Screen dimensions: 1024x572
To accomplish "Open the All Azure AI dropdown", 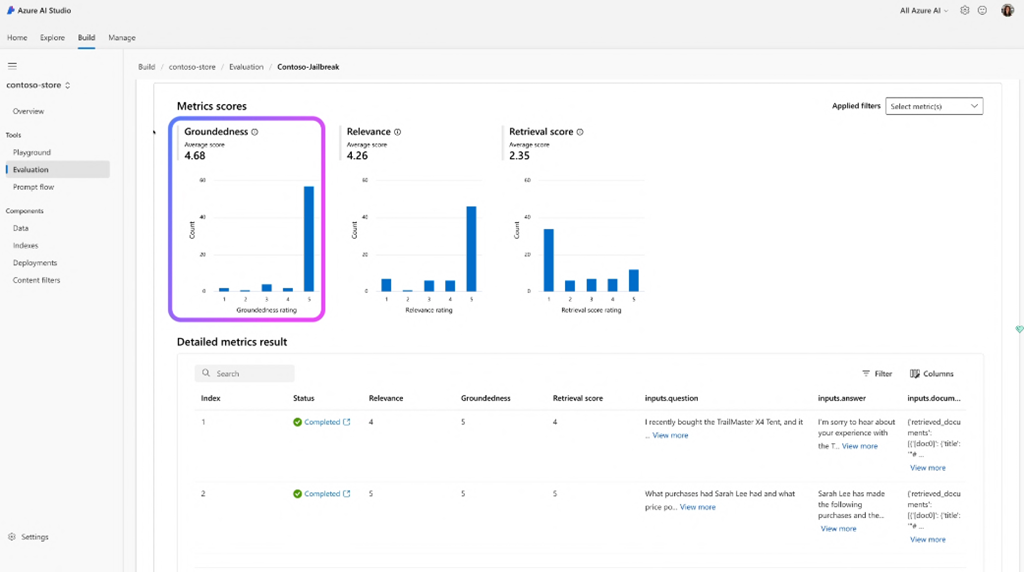I will click(x=925, y=10).
